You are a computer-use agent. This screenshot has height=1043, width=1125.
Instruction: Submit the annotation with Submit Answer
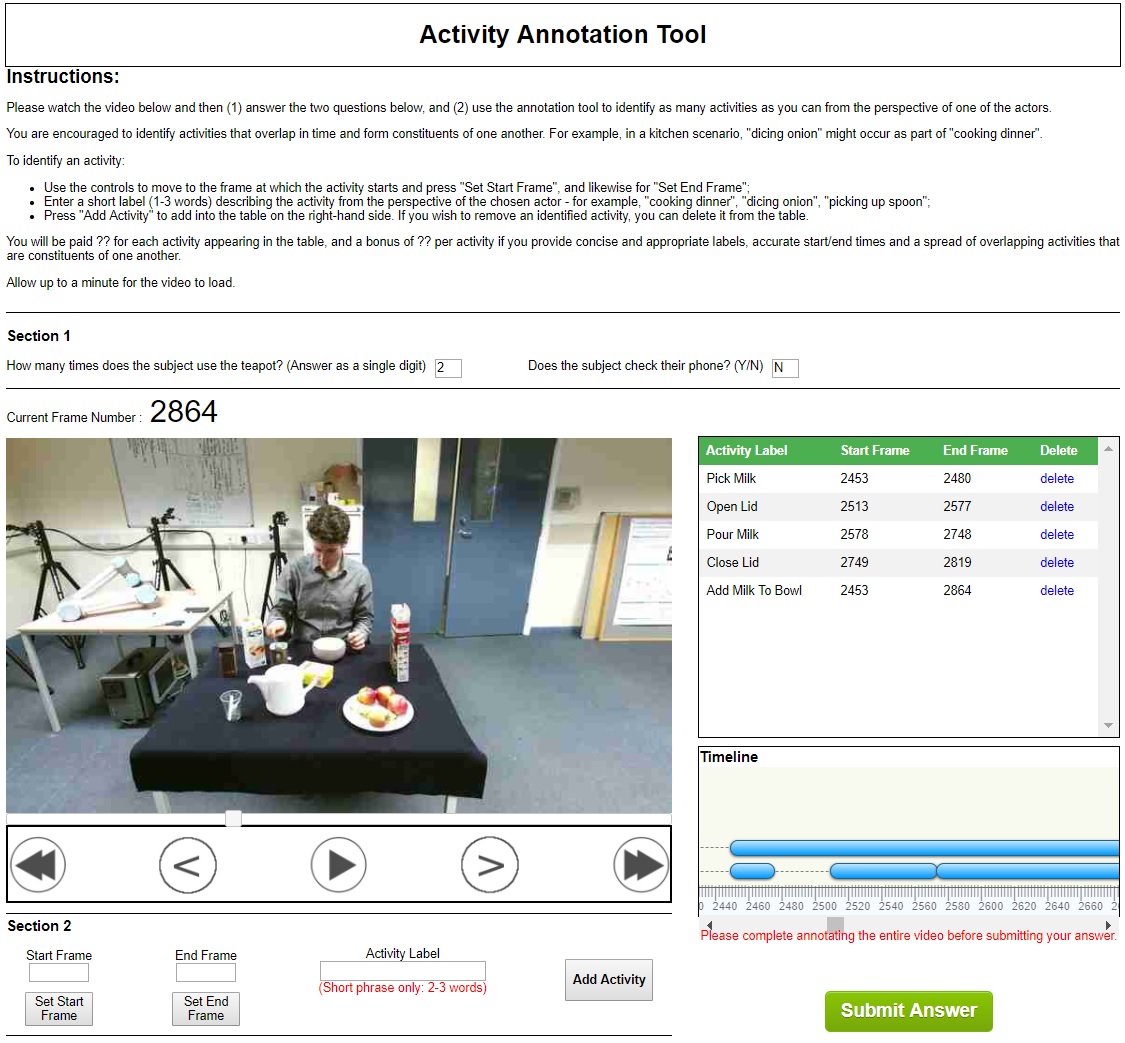pos(908,1011)
